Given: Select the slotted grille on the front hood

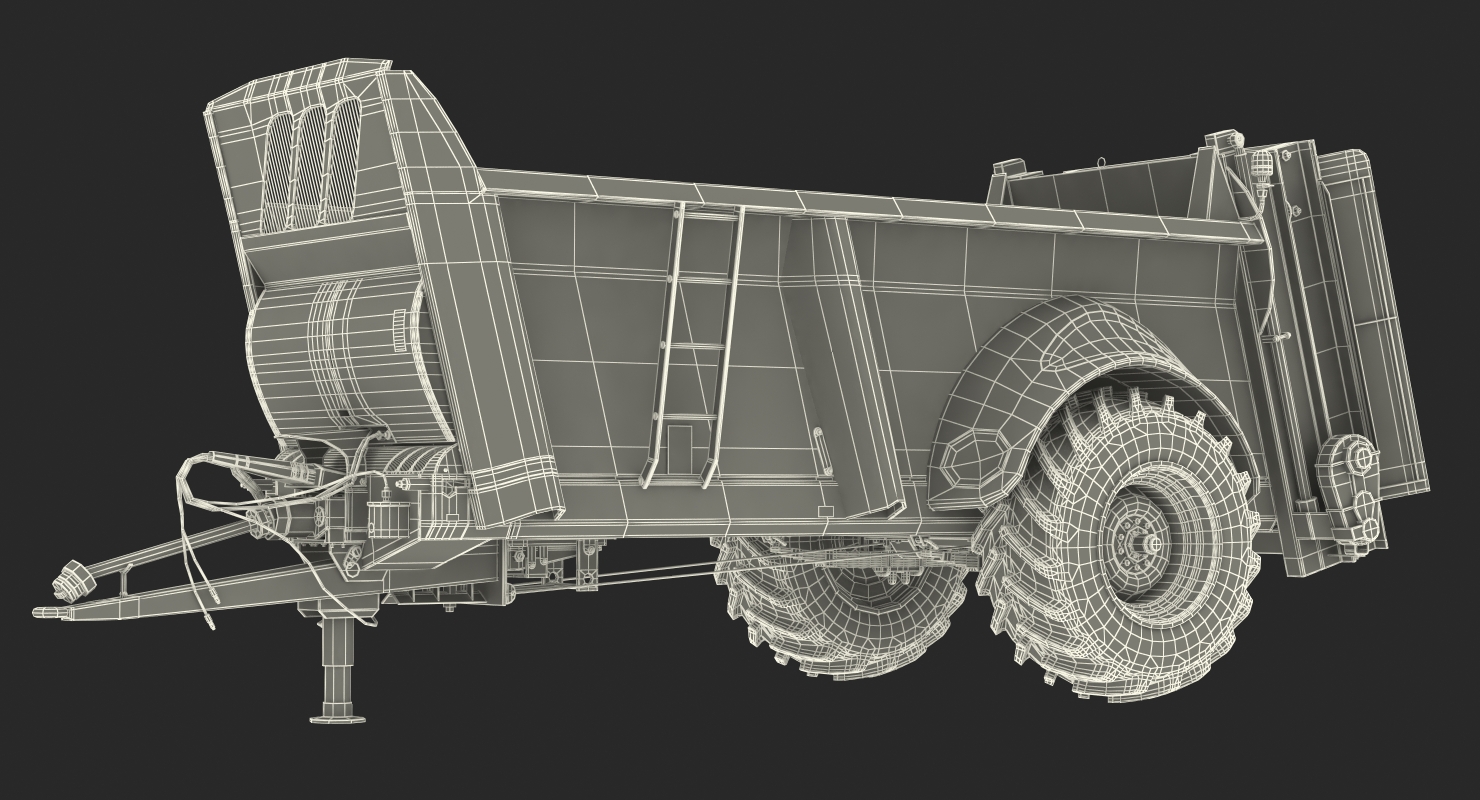Looking at the screenshot, I should (309, 164).
